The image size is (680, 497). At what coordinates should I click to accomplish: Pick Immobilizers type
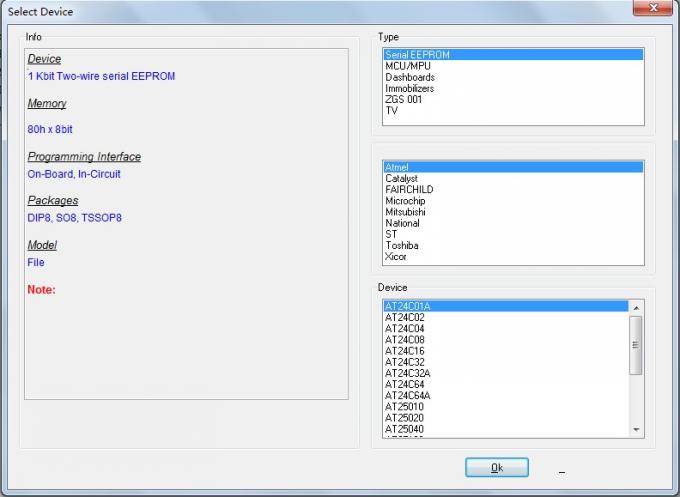513,88
